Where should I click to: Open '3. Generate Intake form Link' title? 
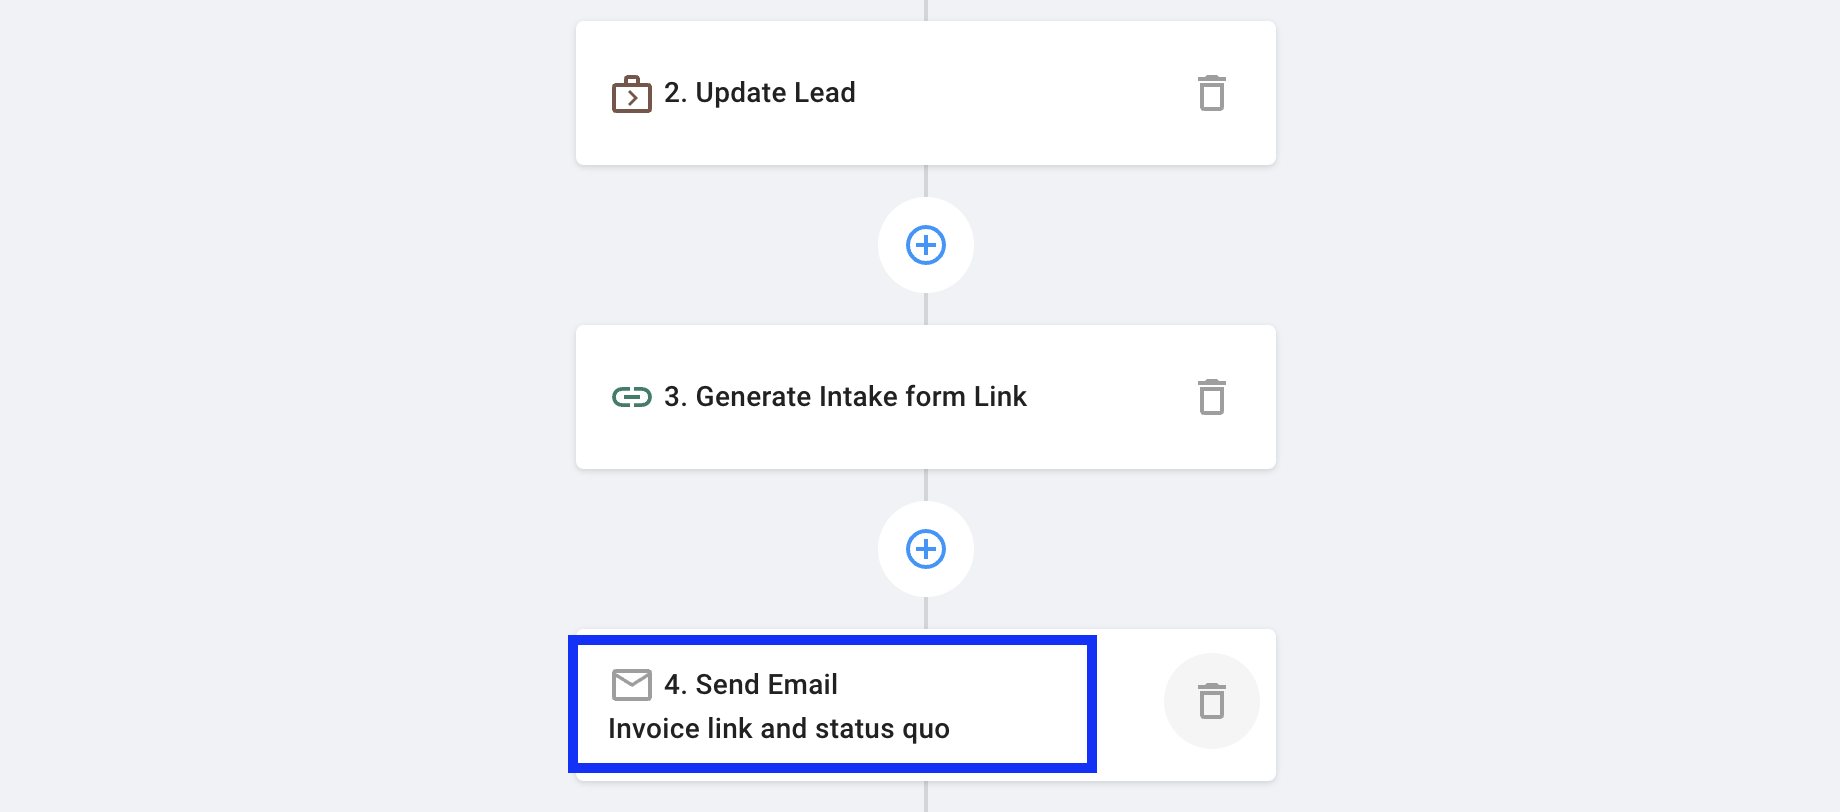(x=845, y=397)
